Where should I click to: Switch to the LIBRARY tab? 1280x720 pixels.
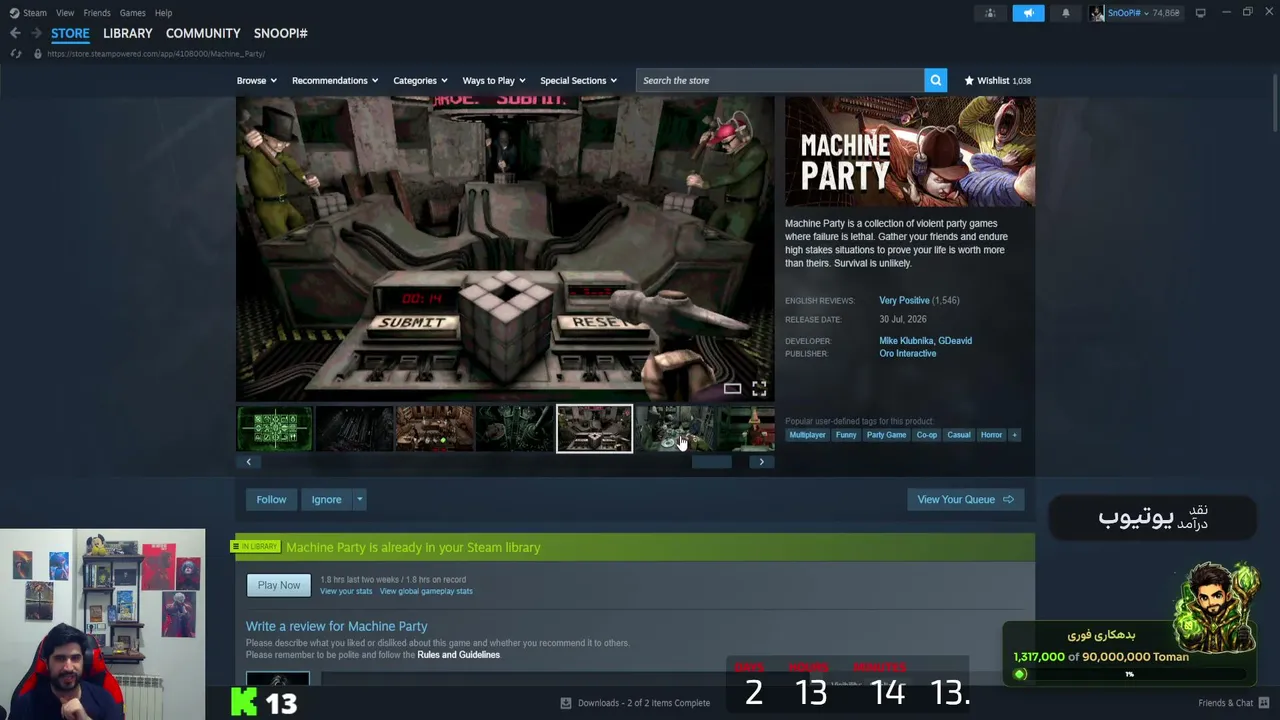pos(128,33)
